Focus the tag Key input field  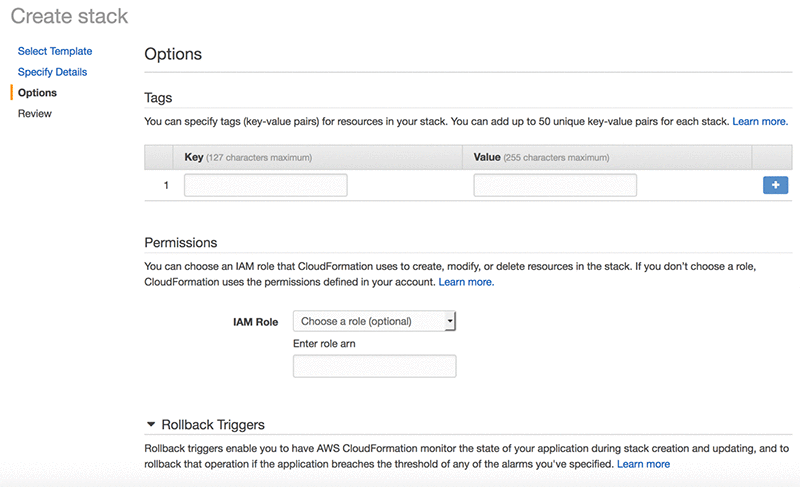coord(265,185)
